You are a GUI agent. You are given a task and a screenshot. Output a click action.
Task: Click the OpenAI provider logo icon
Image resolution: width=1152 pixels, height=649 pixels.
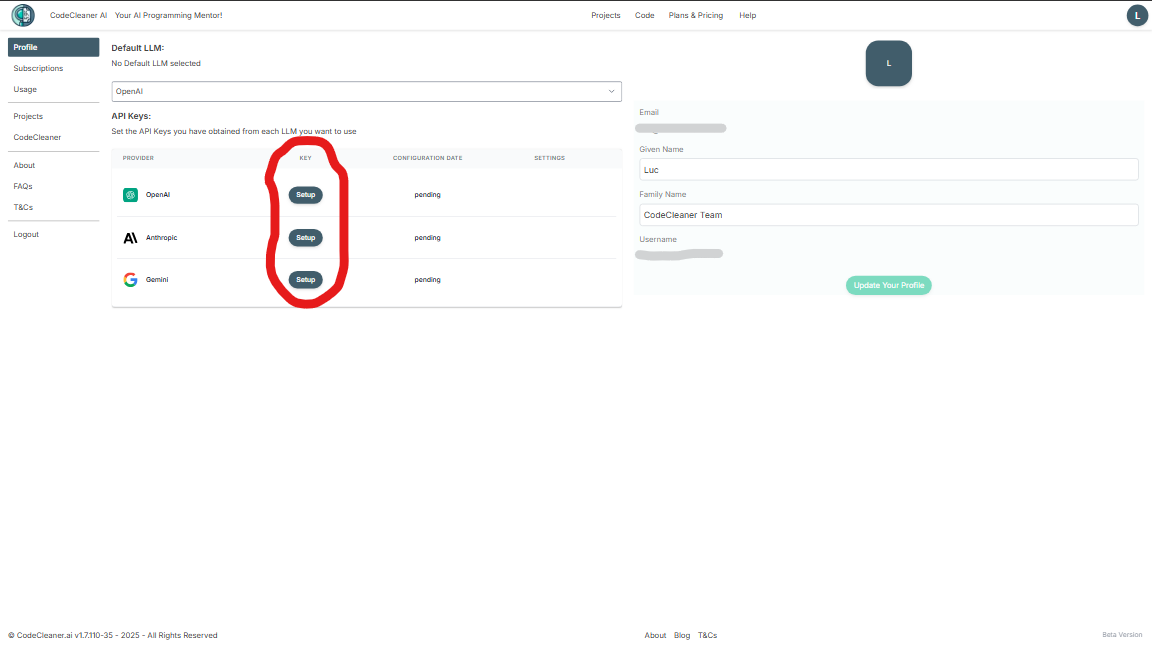pos(130,195)
